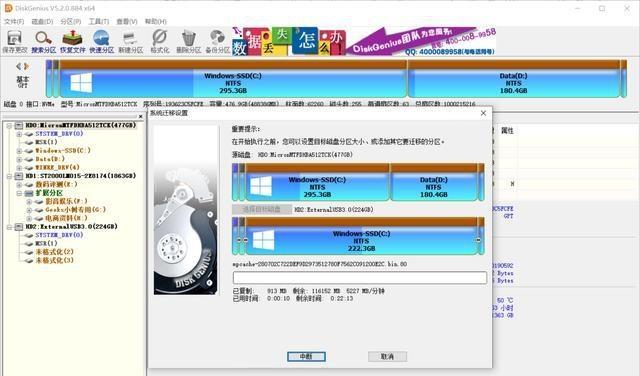Click the HD1 disk icon in tree
This screenshot has height=376, width=640.
tap(19, 176)
